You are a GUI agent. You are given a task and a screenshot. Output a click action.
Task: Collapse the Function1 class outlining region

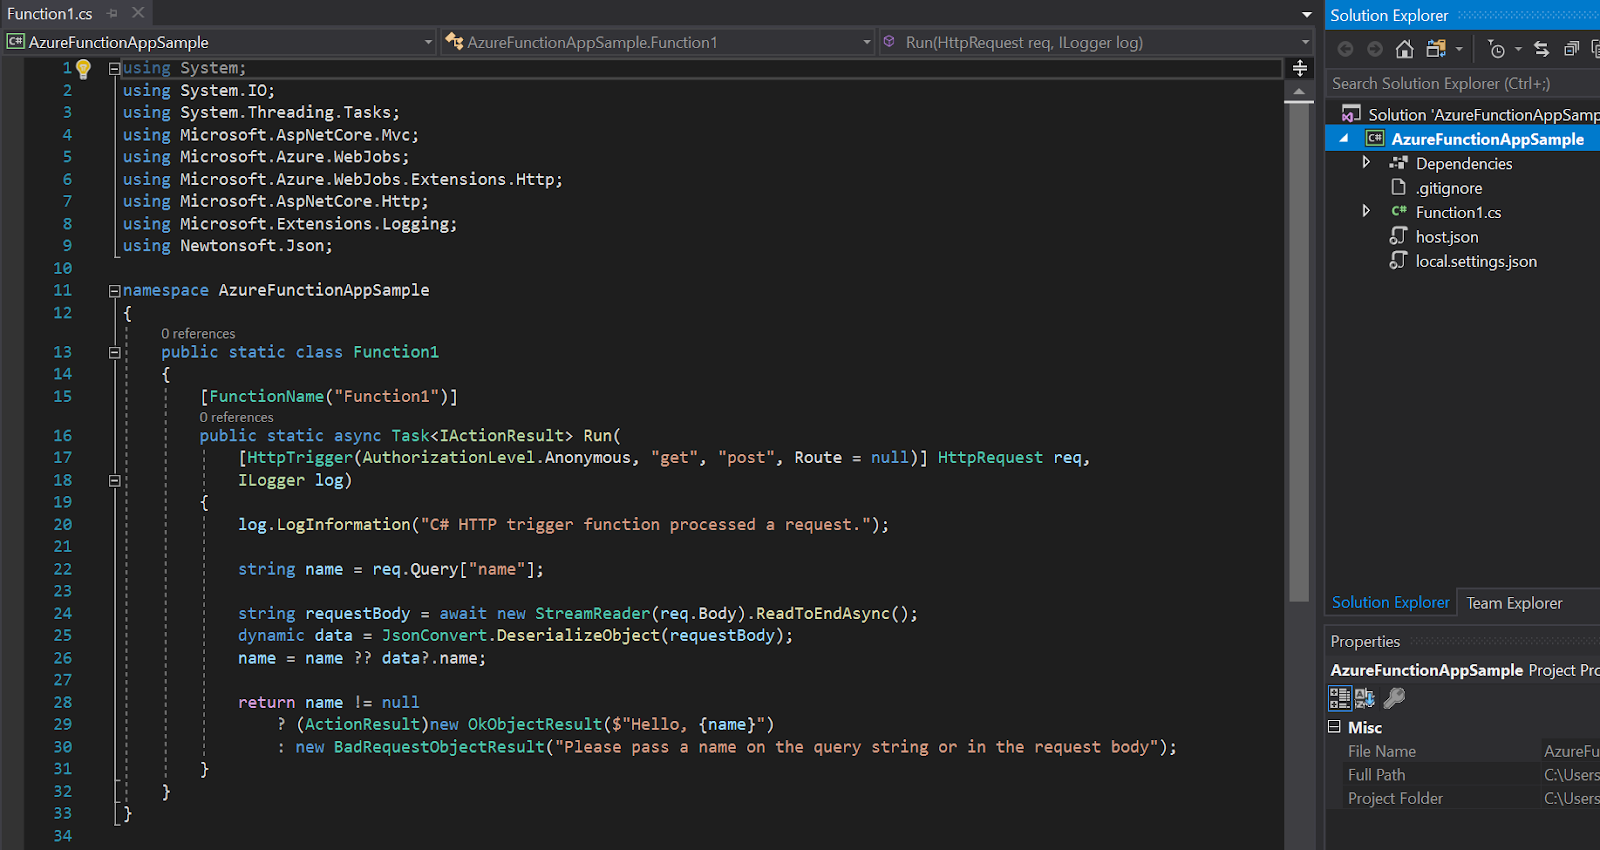click(114, 352)
